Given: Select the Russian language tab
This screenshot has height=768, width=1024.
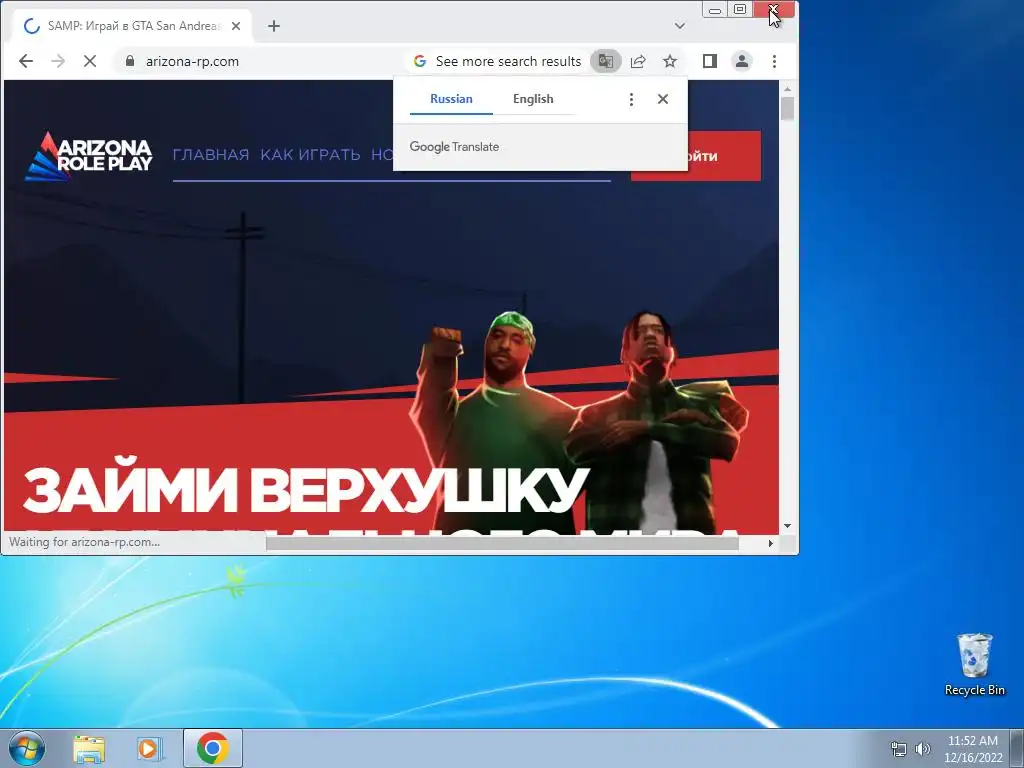Looking at the screenshot, I should coord(451,99).
